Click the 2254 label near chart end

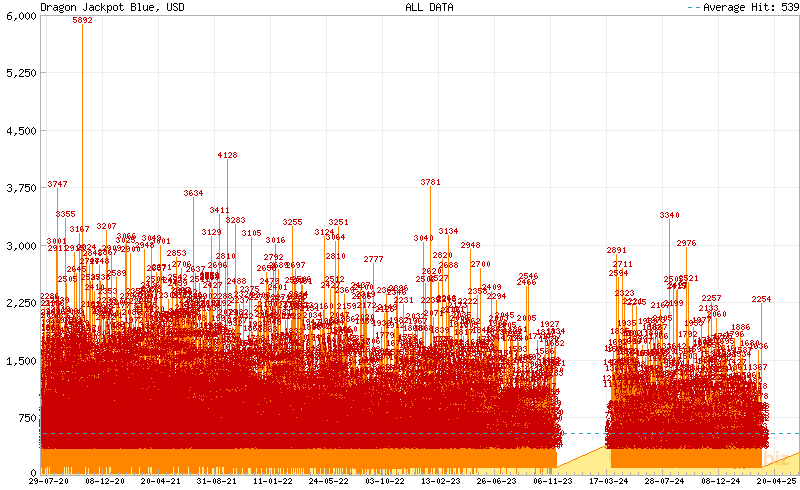pos(761,299)
